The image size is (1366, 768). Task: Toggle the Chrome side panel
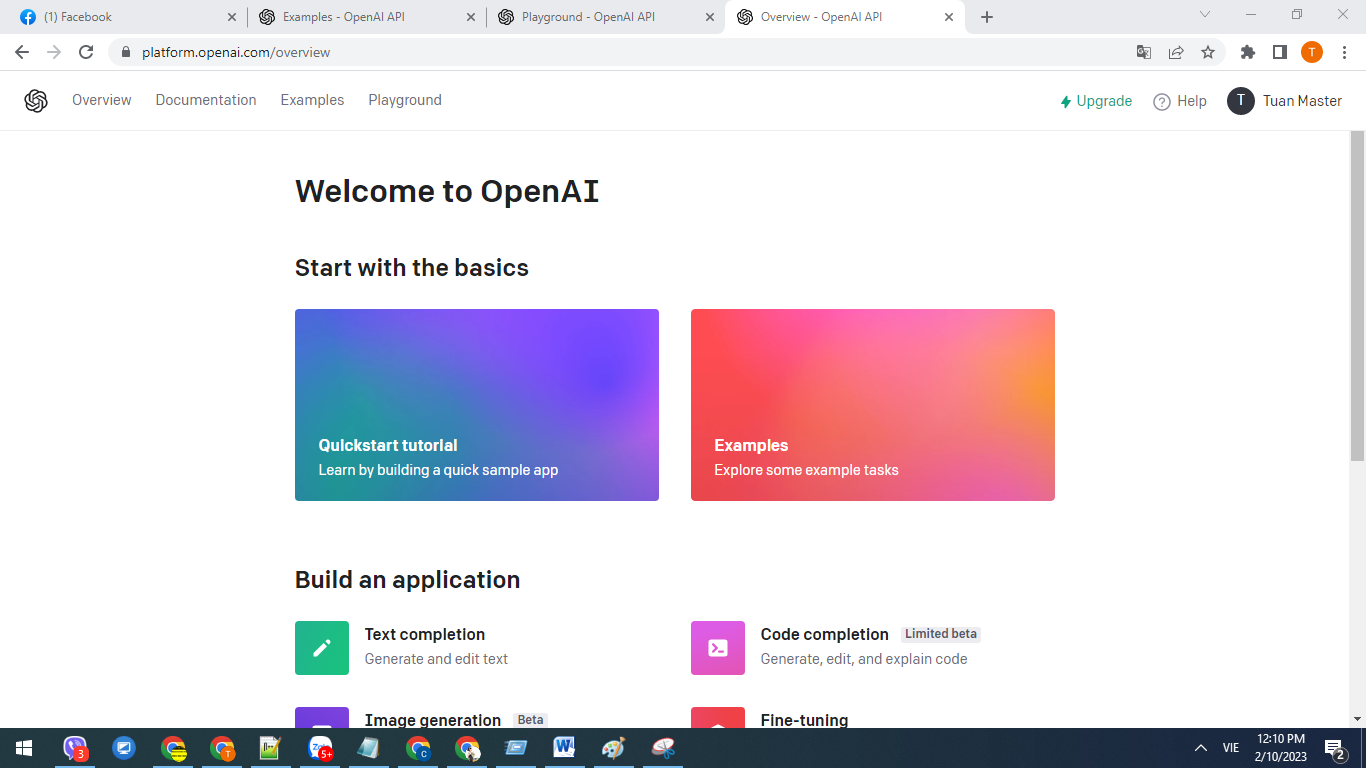point(1279,52)
